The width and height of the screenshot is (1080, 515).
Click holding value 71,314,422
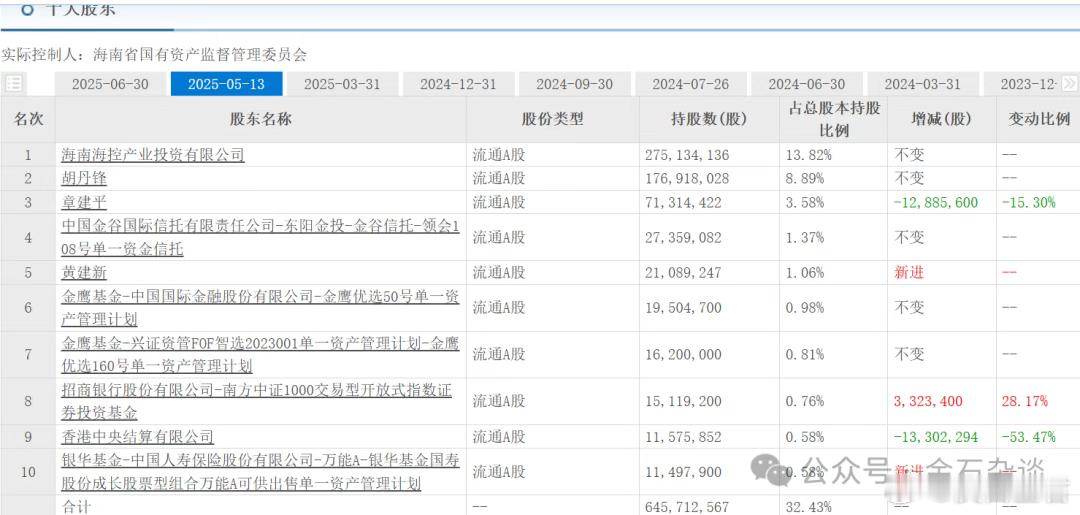pos(683,202)
